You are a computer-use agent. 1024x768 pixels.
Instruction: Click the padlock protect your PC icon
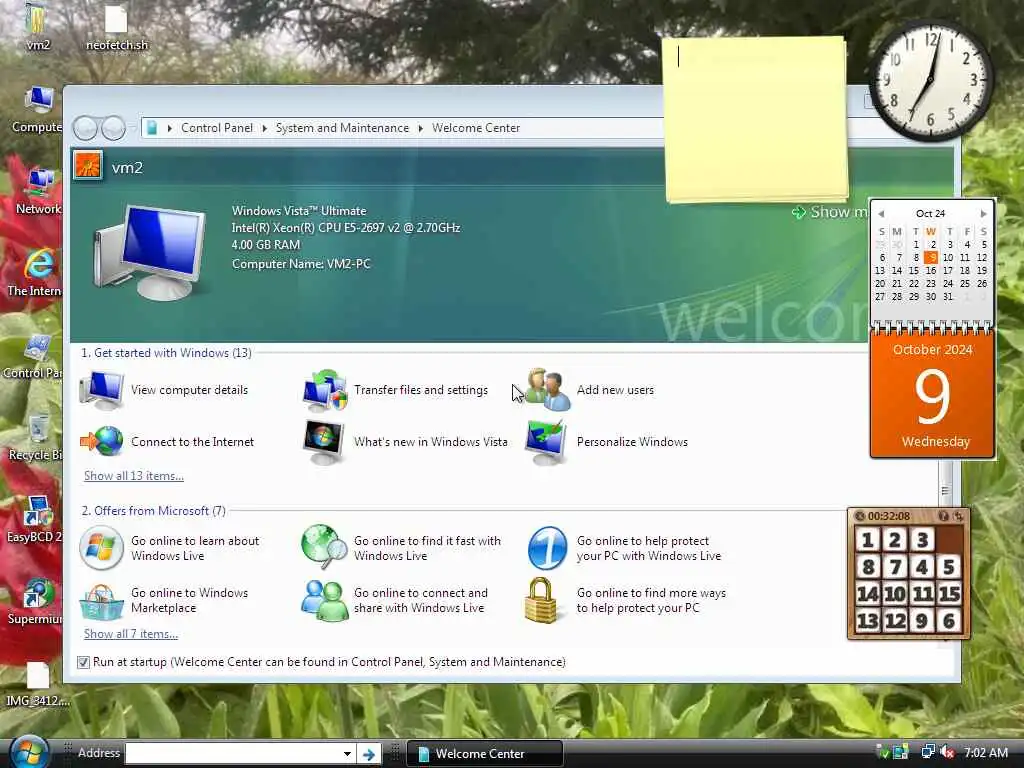point(541,600)
